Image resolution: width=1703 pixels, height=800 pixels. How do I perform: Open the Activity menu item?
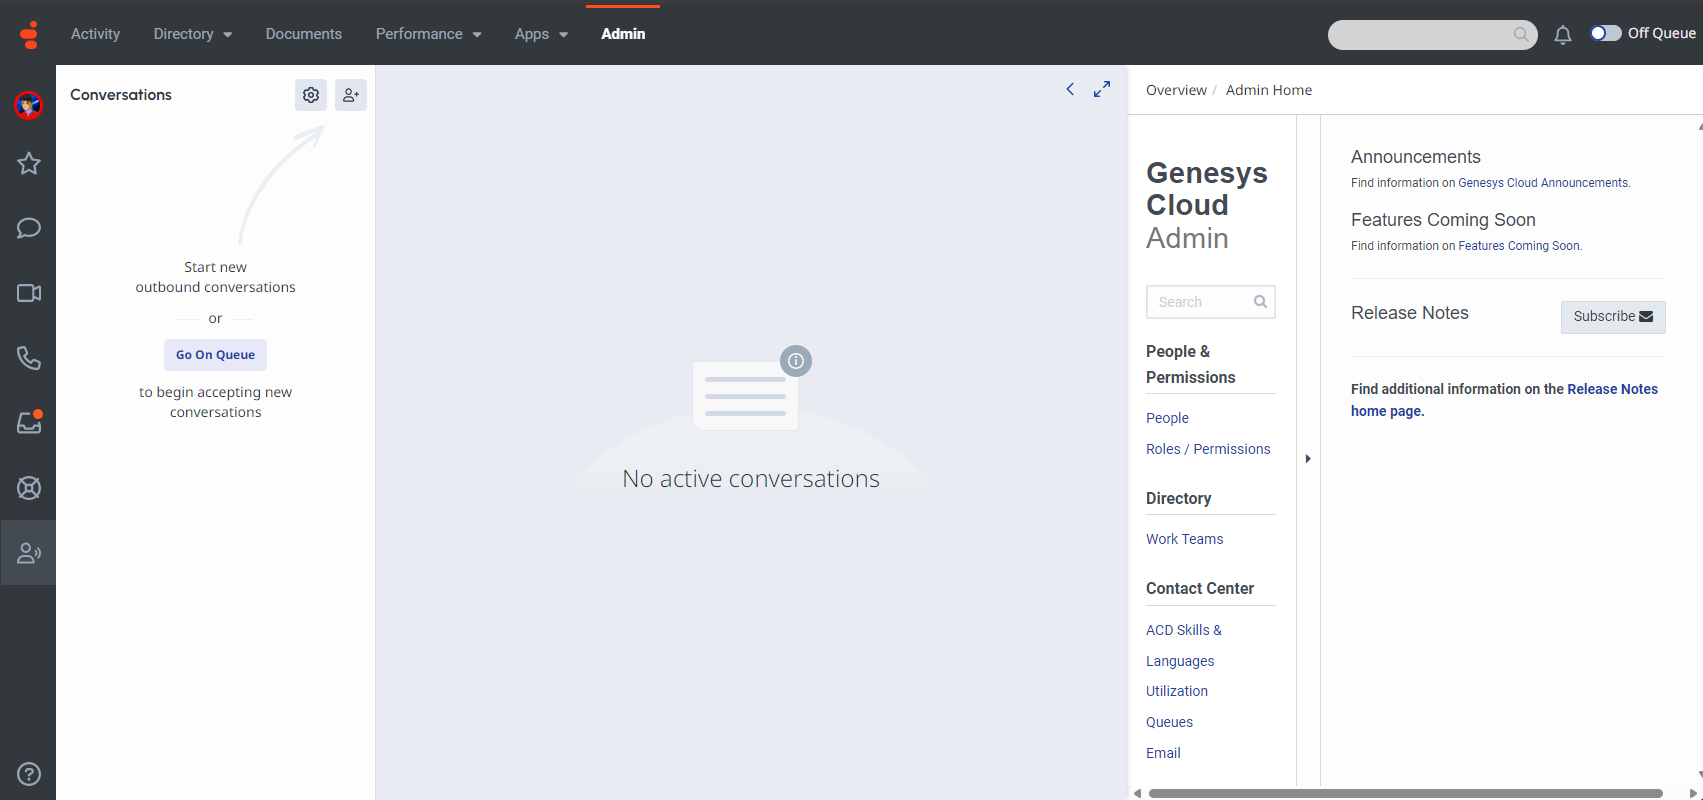click(95, 34)
